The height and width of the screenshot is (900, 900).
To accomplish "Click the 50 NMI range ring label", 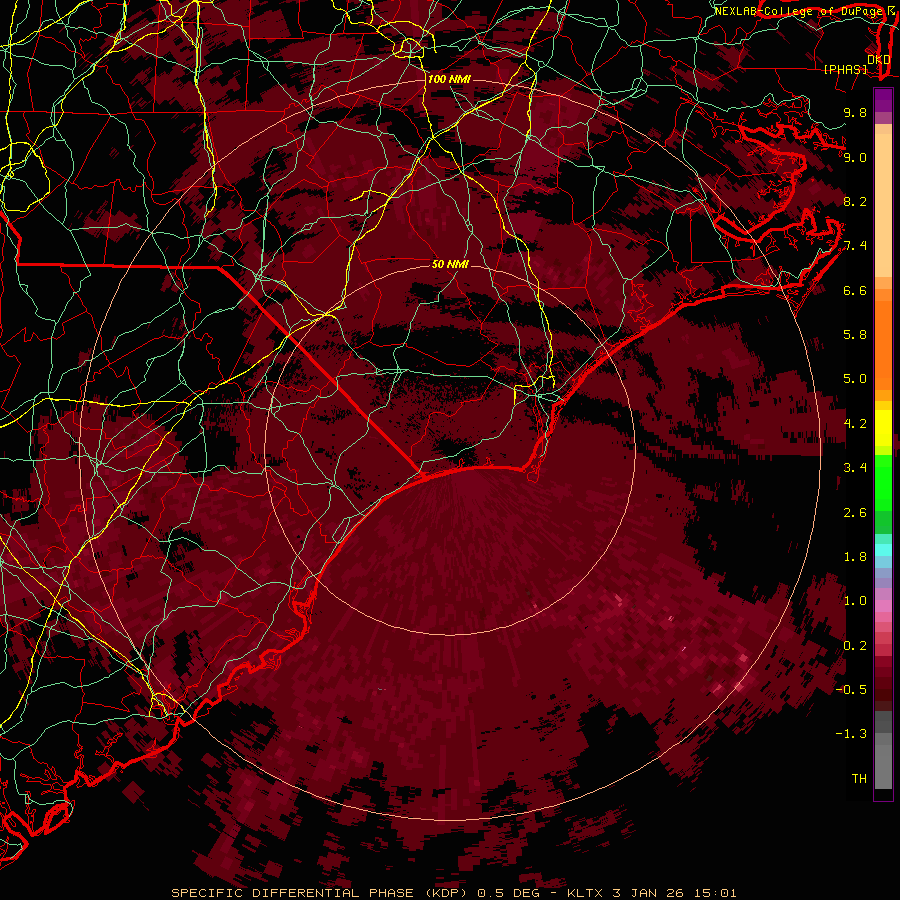I will (x=450, y=264).
